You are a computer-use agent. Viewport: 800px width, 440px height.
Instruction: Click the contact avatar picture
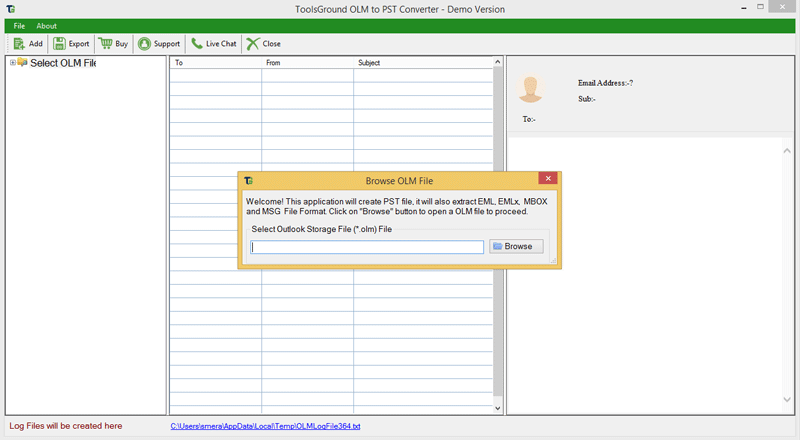pos(530,88)
